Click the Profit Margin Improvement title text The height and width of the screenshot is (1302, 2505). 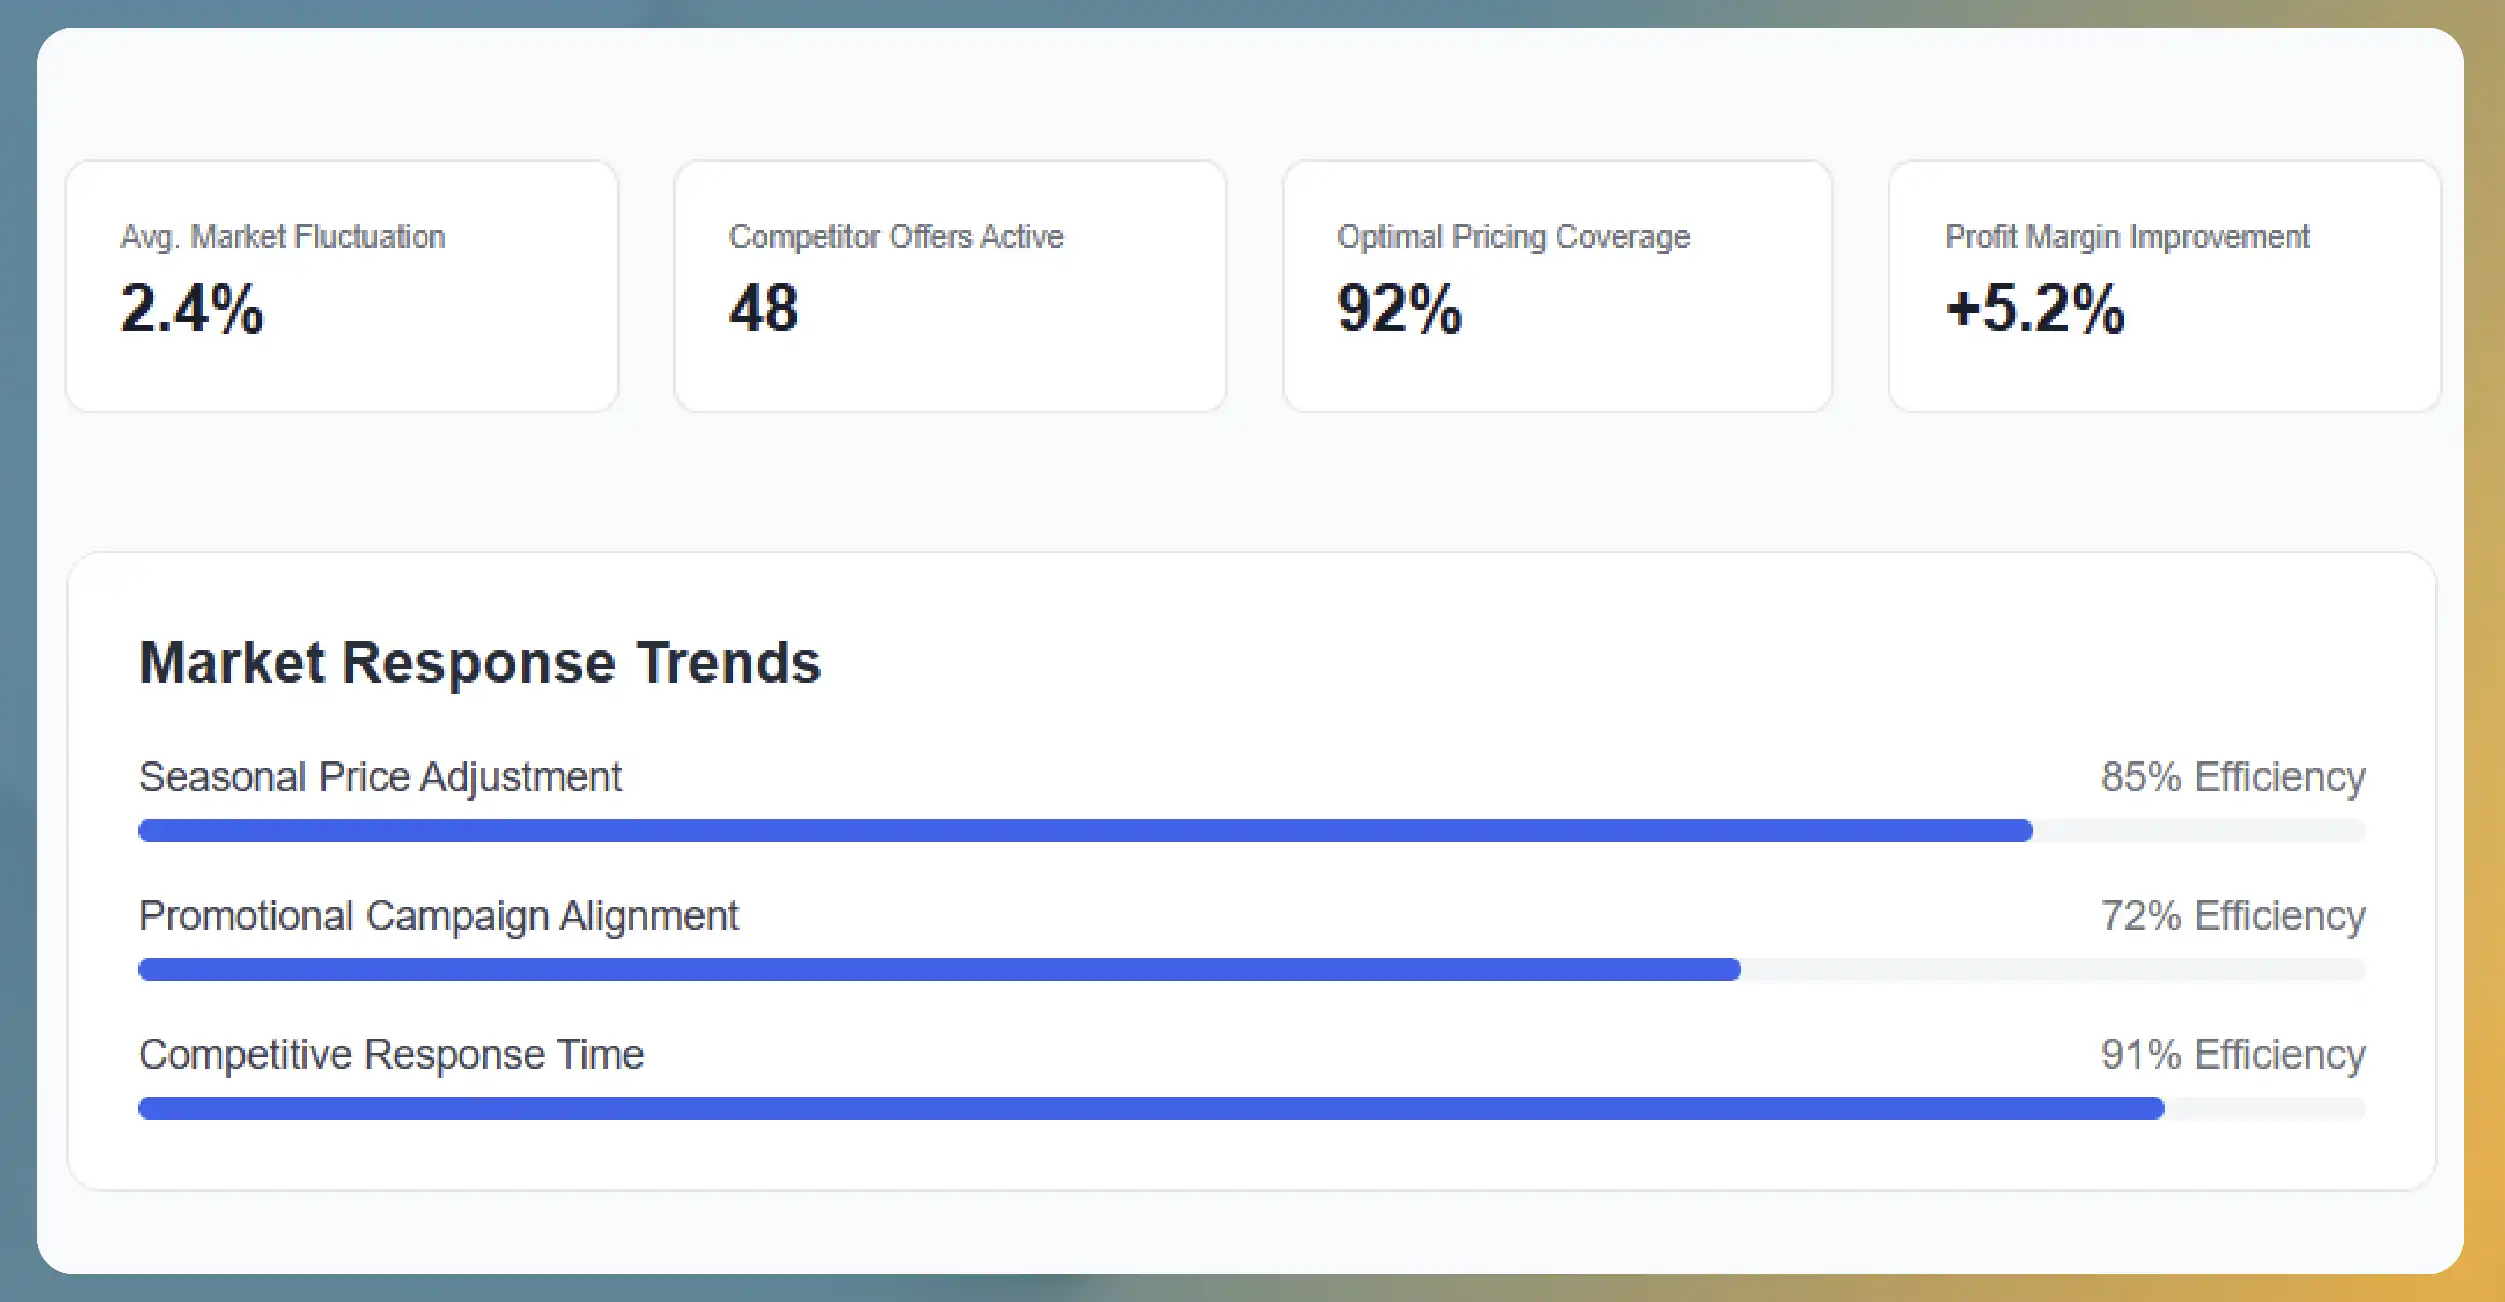(x=2127, y=237)
